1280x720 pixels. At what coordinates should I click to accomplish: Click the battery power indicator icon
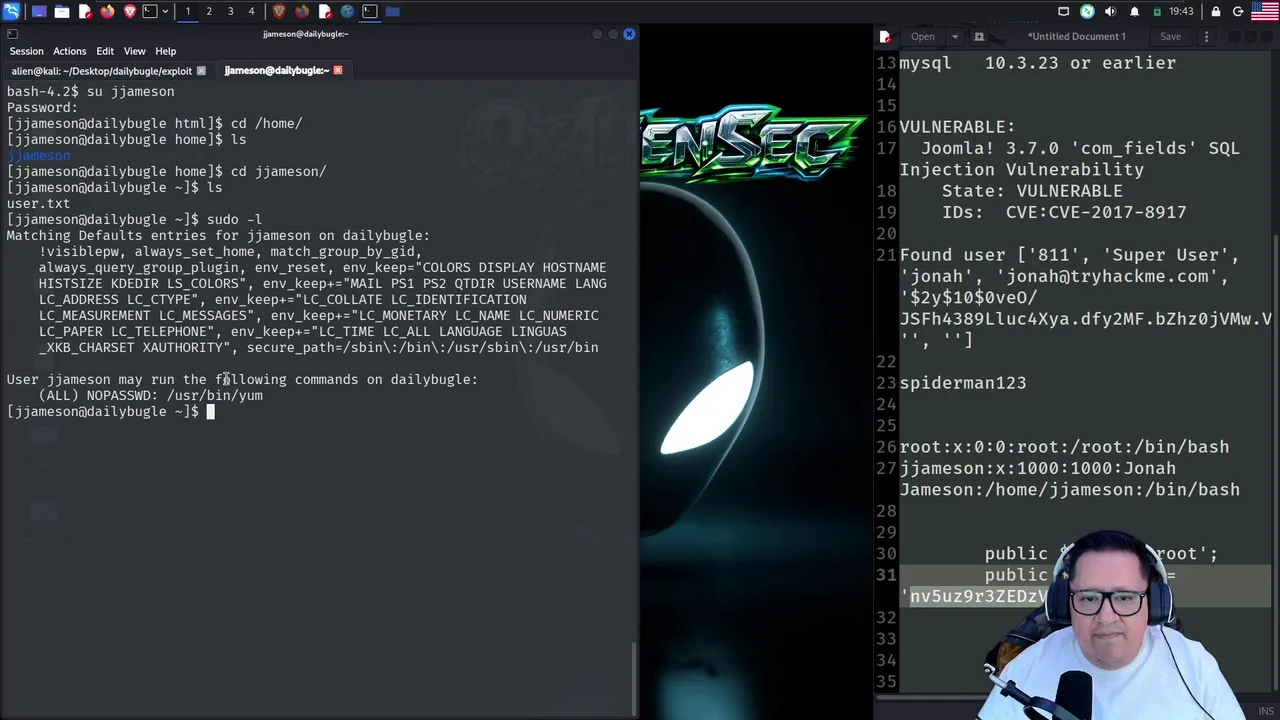point(1157,11)
